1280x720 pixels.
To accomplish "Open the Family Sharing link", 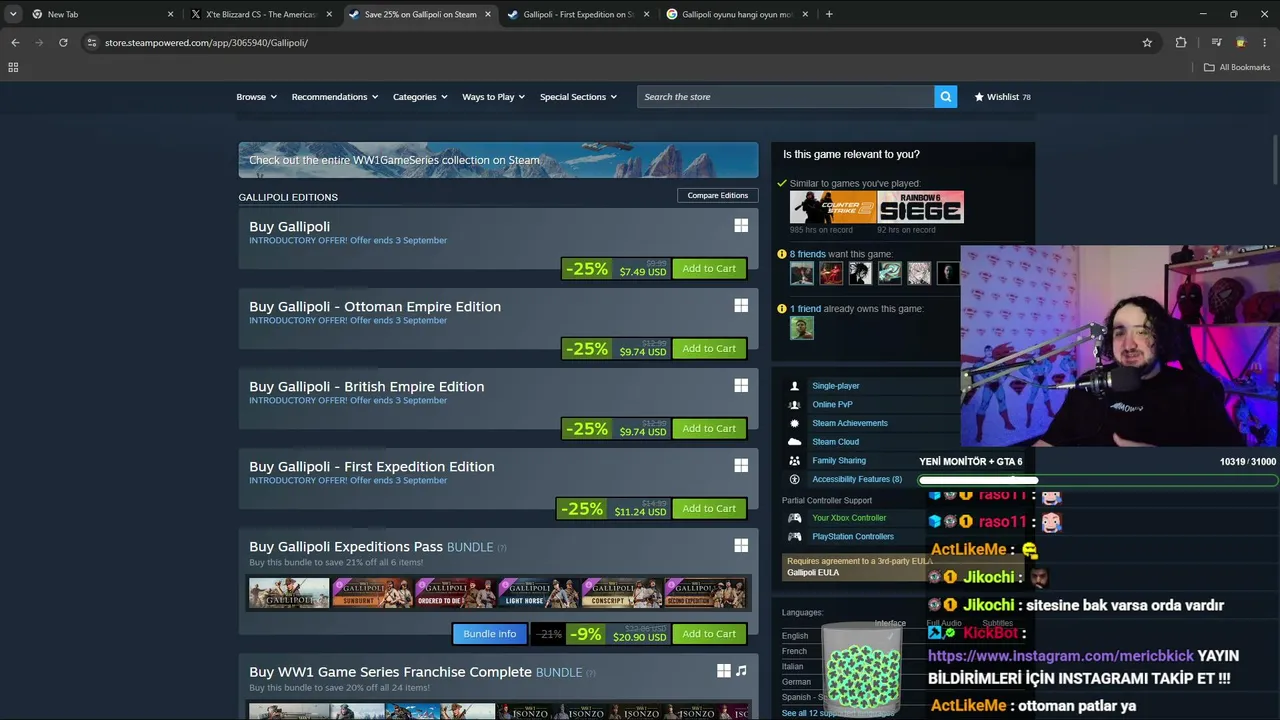I will tap(839, 461).
